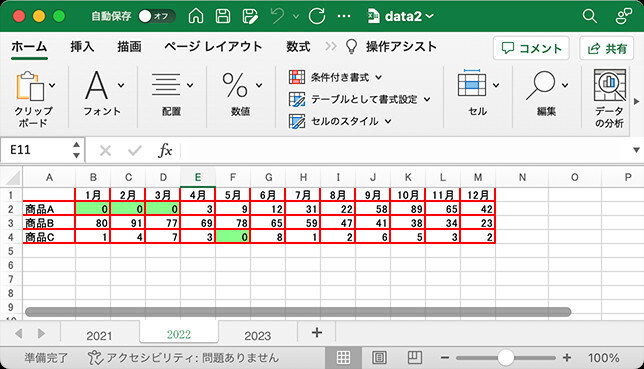Click the 編集 magnifier icon
Viewport: 644px width, 369px height.
(541, 85)
